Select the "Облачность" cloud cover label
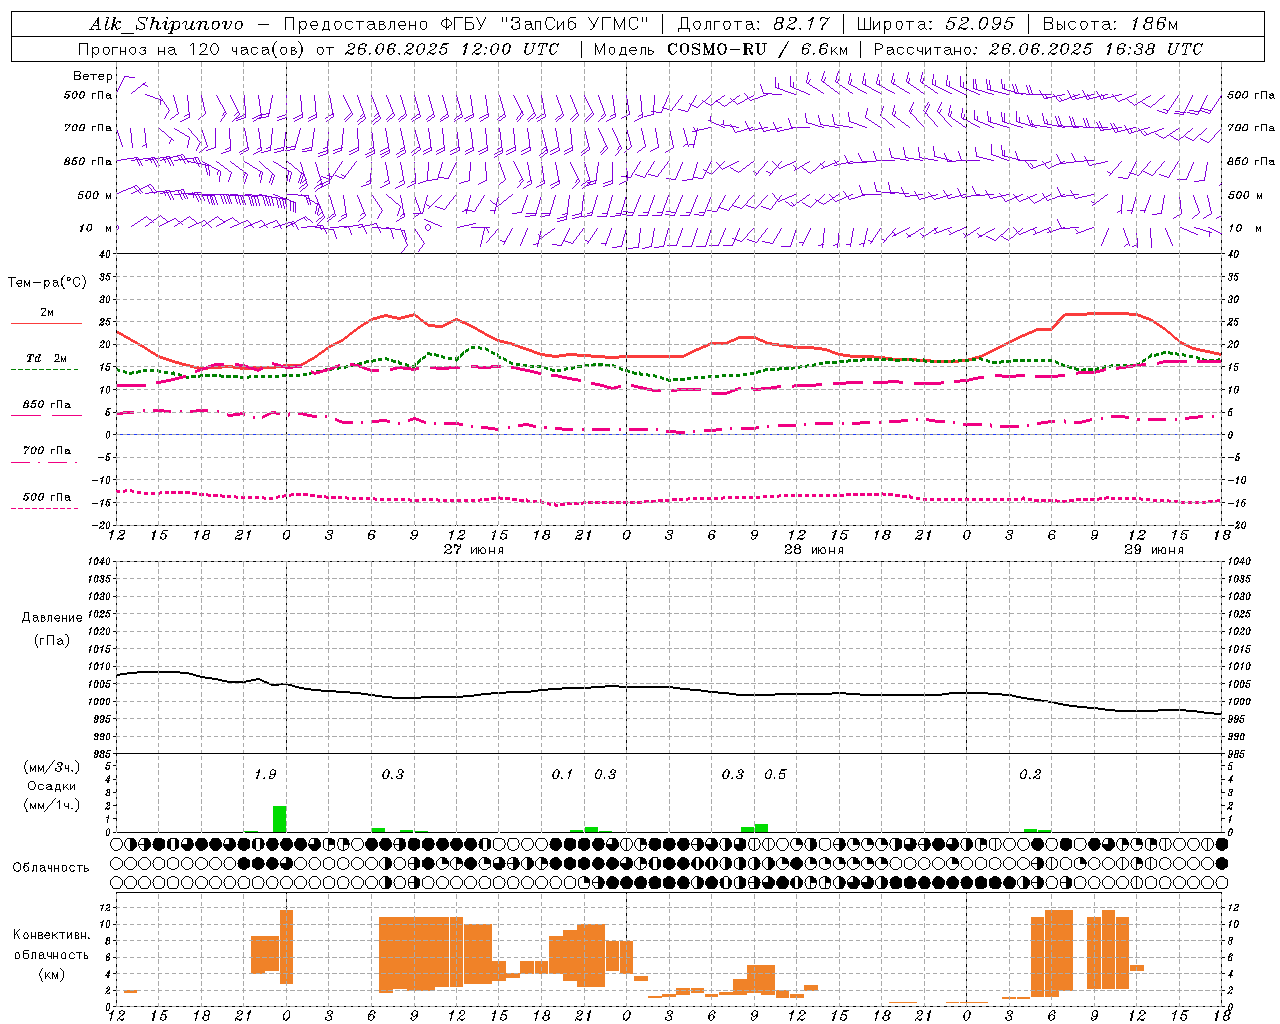The image size is (1280, 1024). tap(51, 867)
